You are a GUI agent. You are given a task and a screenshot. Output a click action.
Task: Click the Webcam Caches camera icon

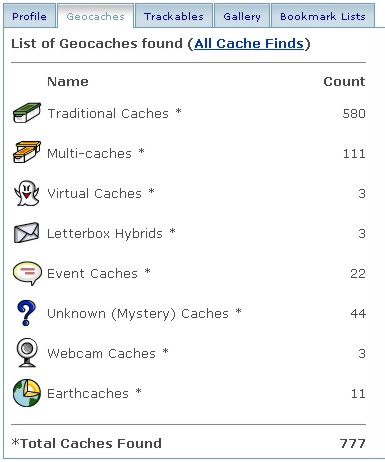27,353
